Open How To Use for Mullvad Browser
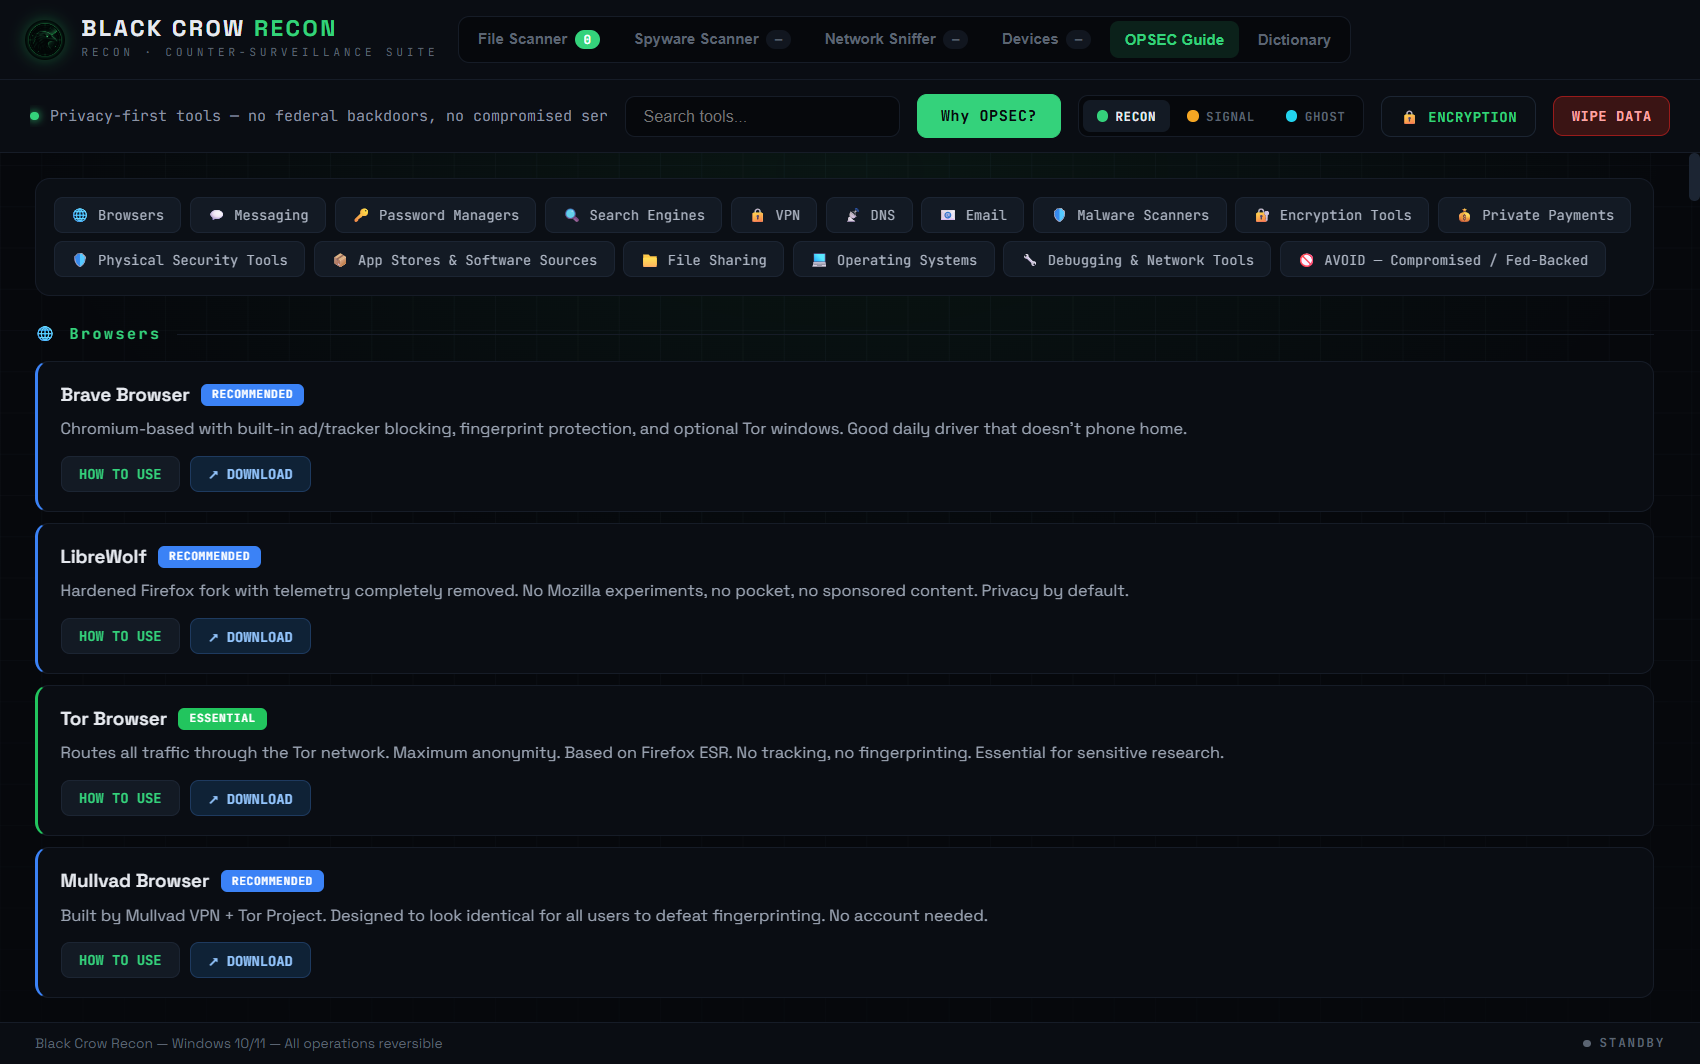1700x1064 pixels. [x=120, y=960]
